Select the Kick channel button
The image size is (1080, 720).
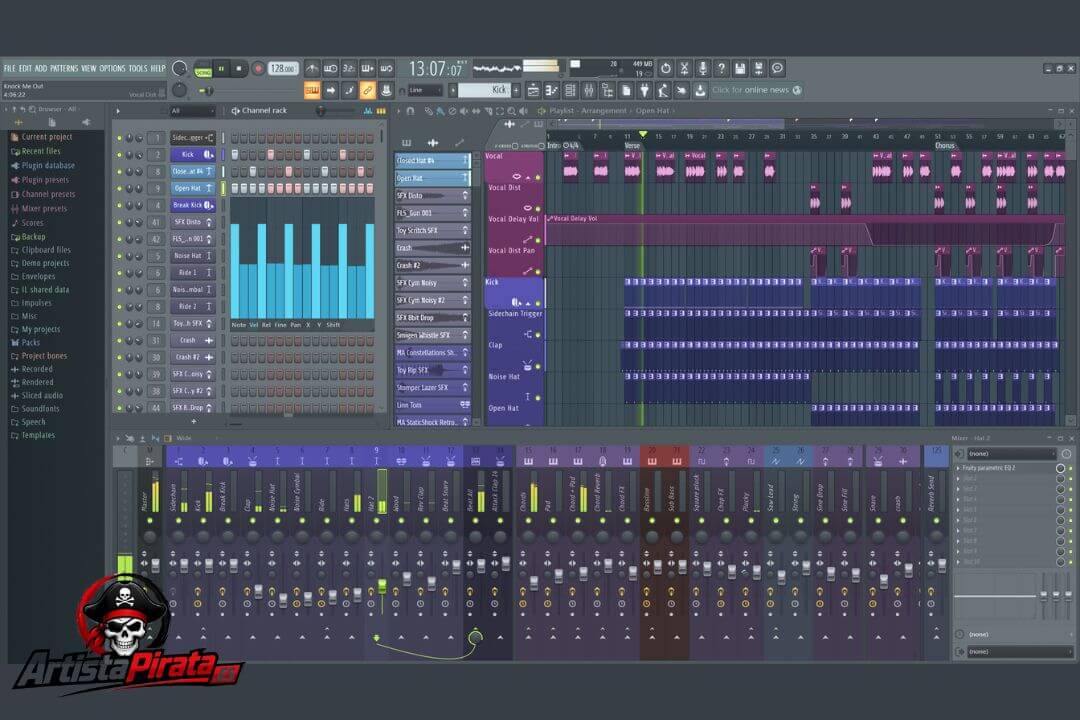(193, 155)
